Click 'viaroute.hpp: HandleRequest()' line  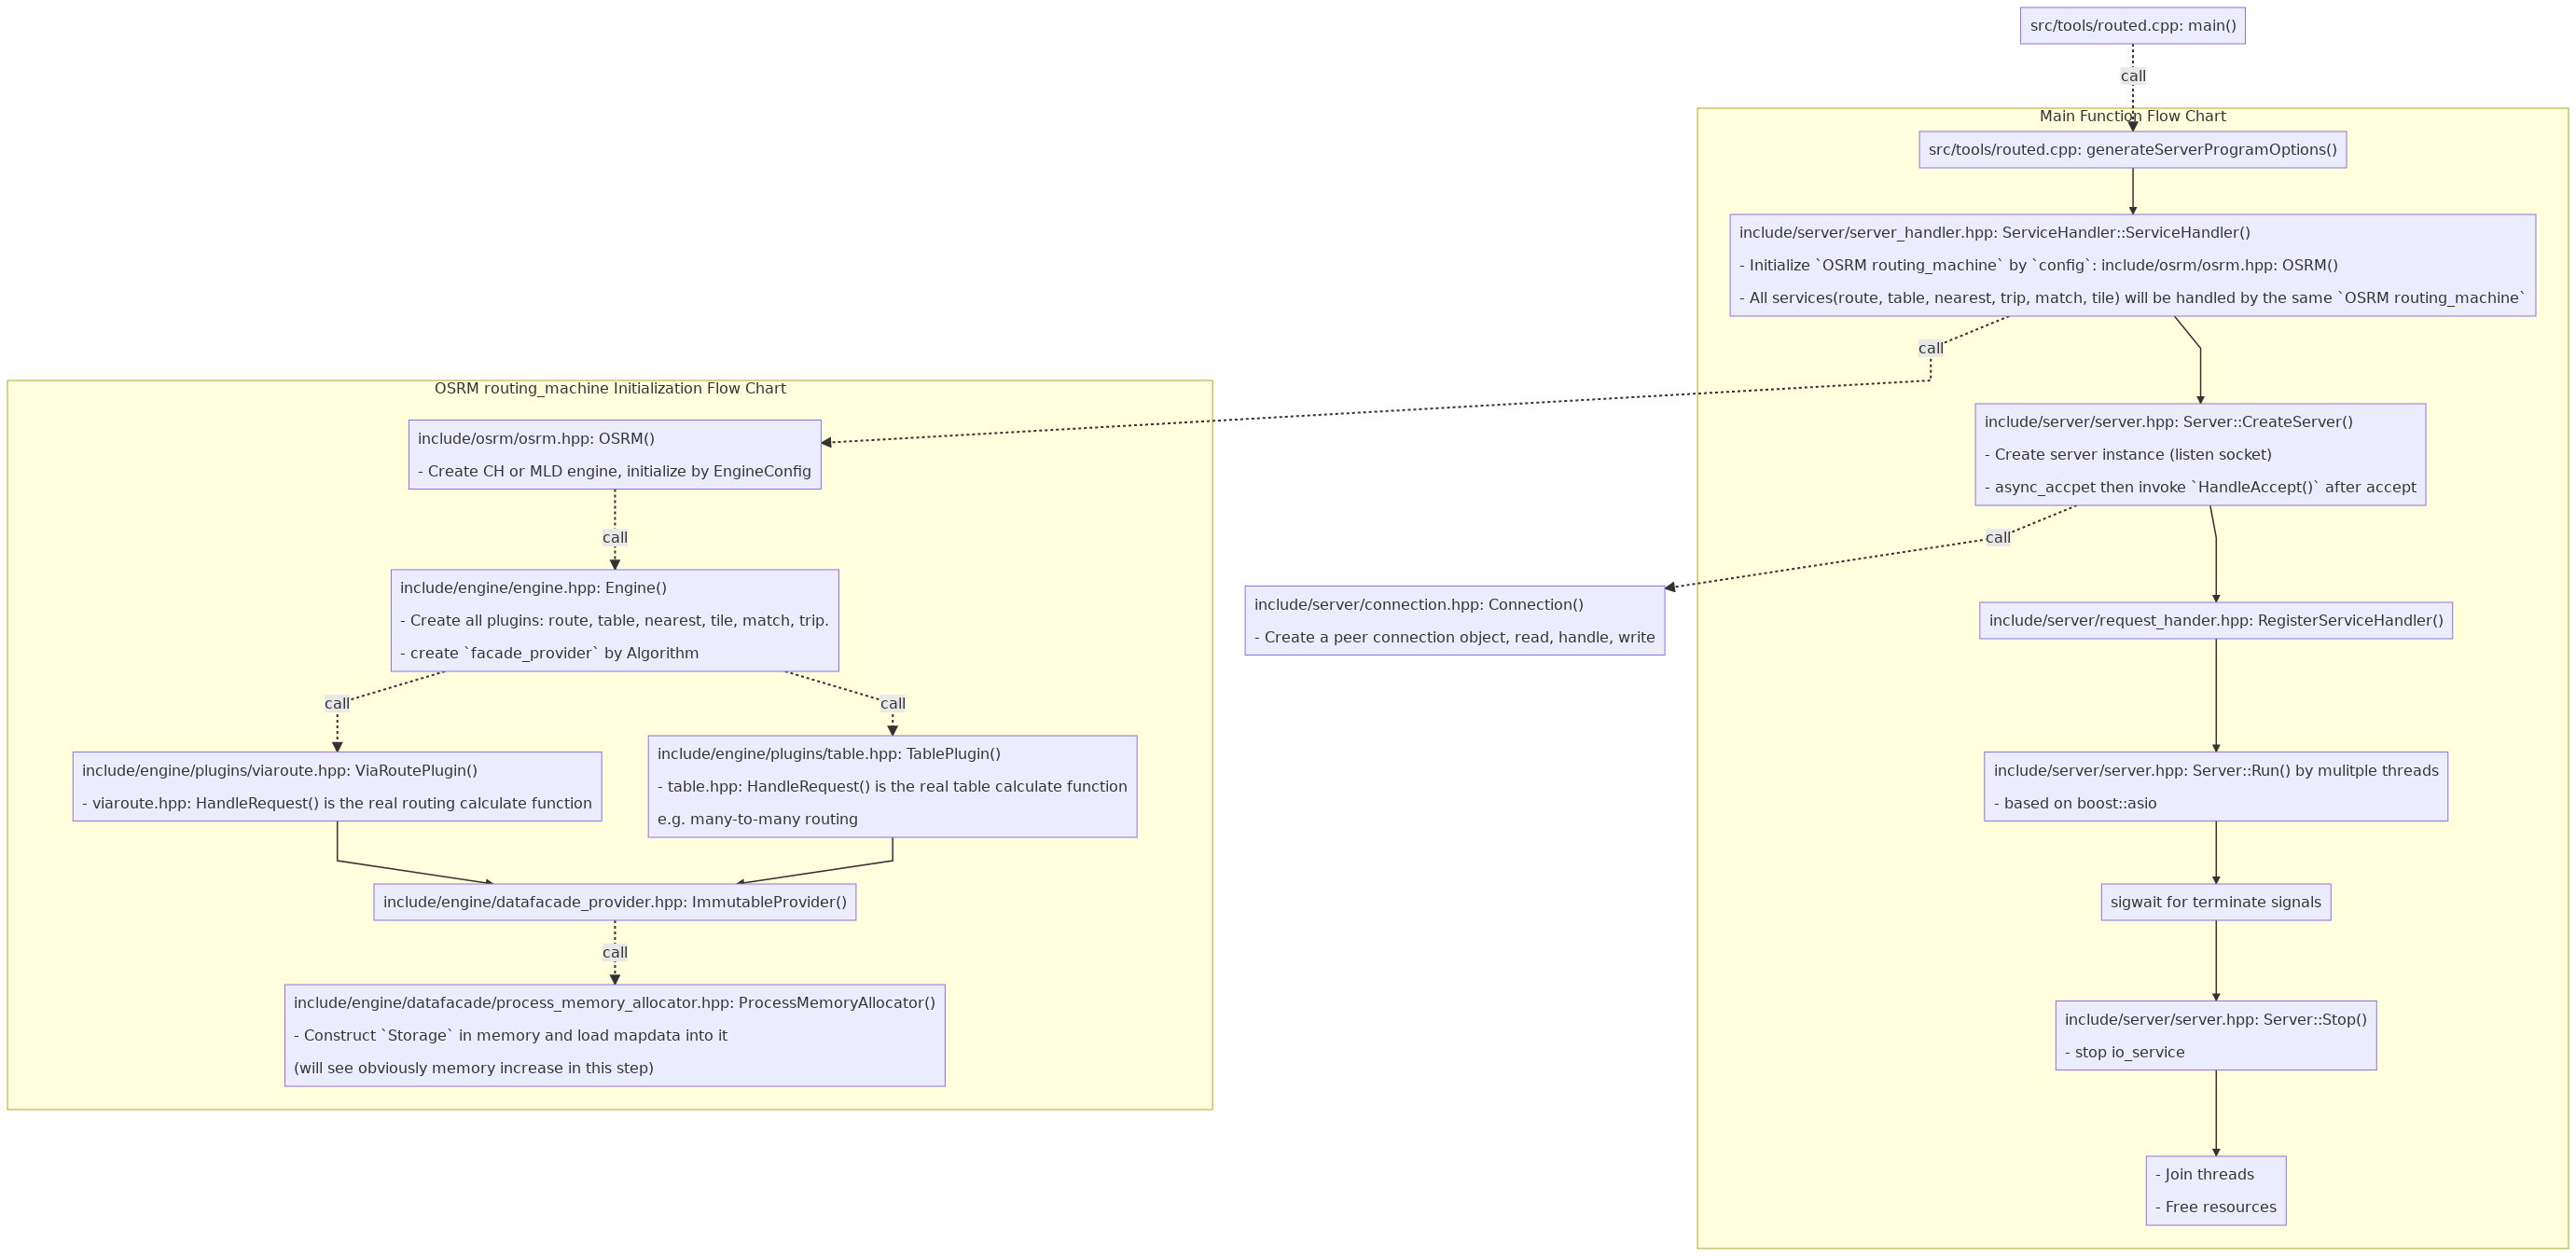(x=337, y=804)
